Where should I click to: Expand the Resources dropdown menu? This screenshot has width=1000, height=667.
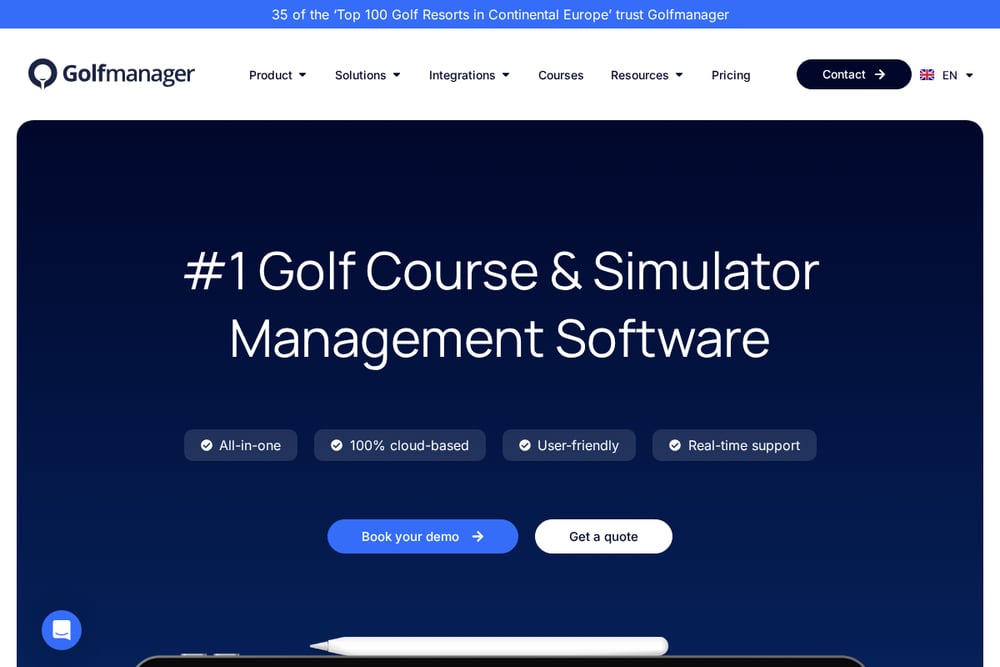[647, 75]
